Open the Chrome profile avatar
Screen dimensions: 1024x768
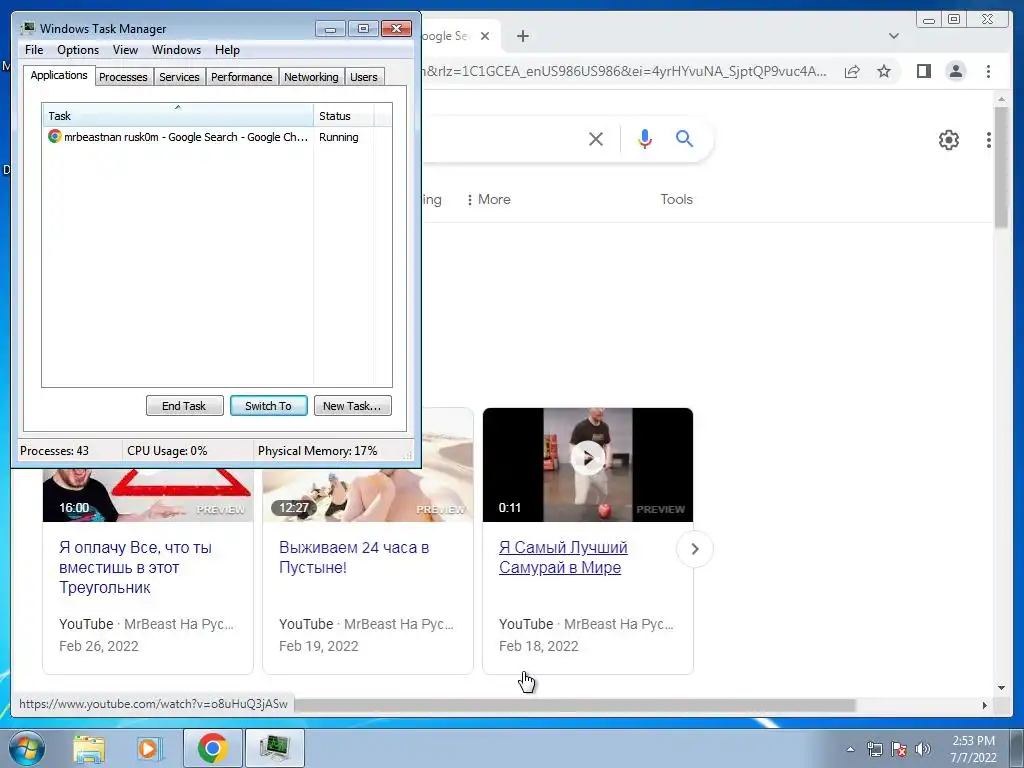click(x=955, y=71)
